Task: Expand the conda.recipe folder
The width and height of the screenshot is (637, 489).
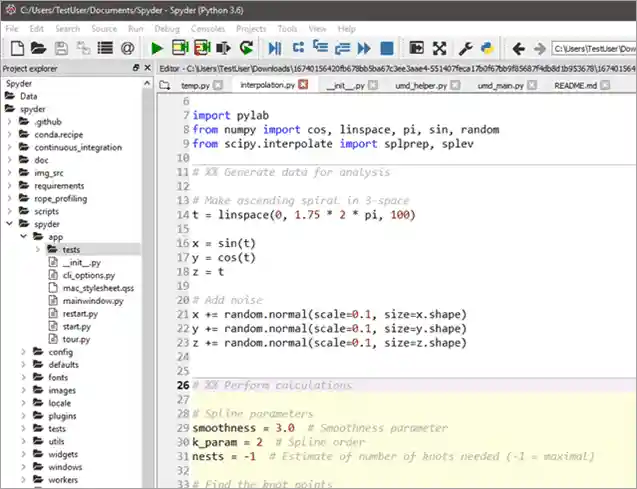Action: 10,135
